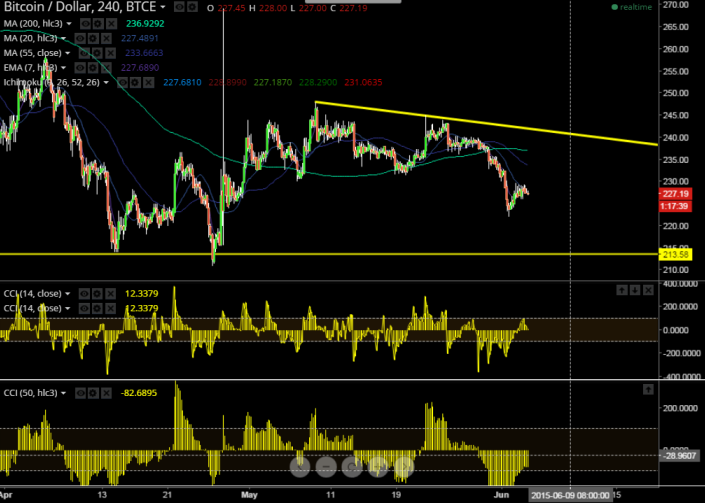705x503 pixels.
Task: Click the green realtime status indicator
Action: click(x=632, y=7)
